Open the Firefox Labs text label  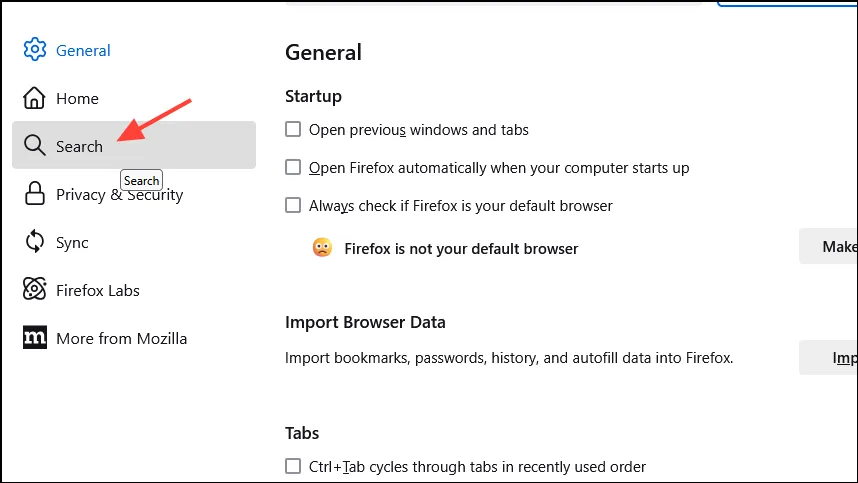click(98, 290)
